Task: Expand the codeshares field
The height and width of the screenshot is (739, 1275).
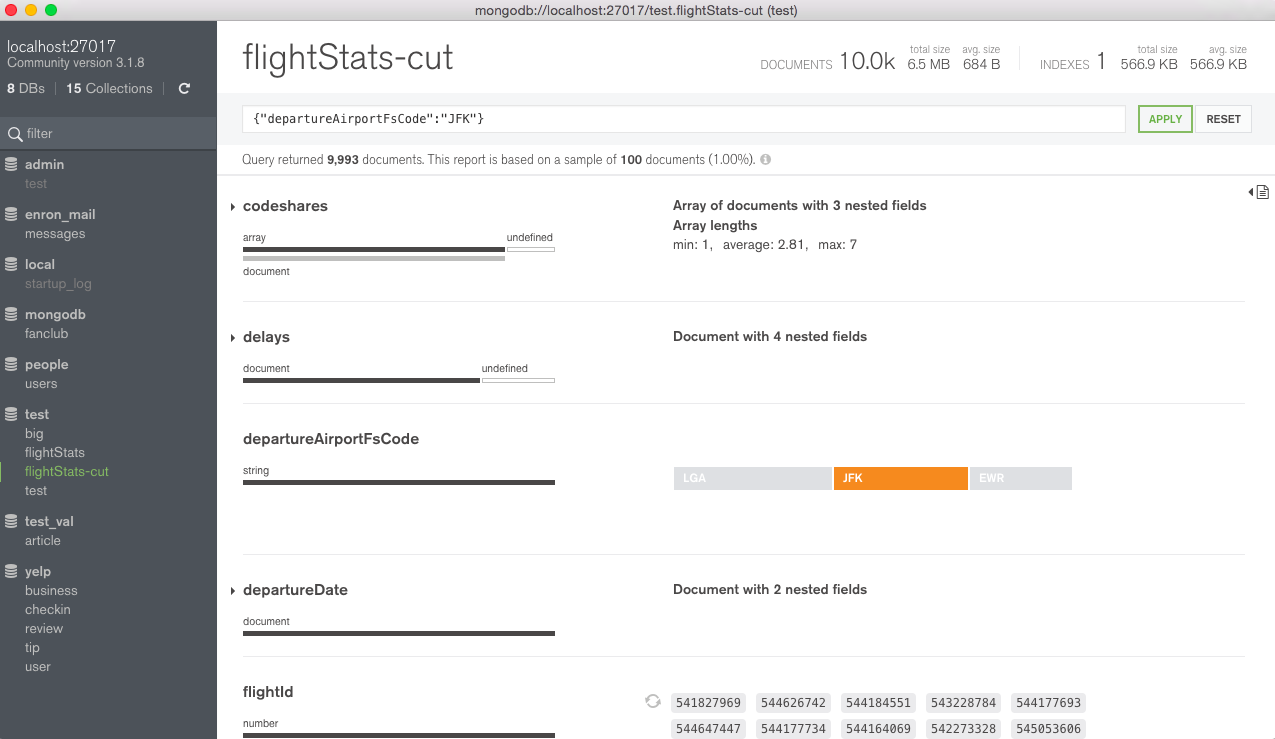Action: pyautogui.click(x=233, y=207)
